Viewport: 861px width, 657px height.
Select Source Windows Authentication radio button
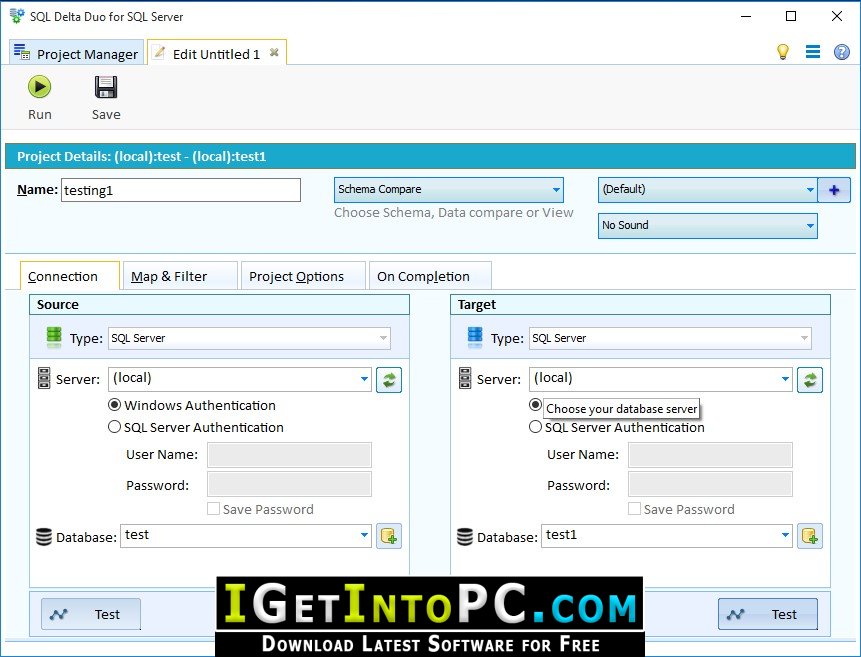[114, 405]
